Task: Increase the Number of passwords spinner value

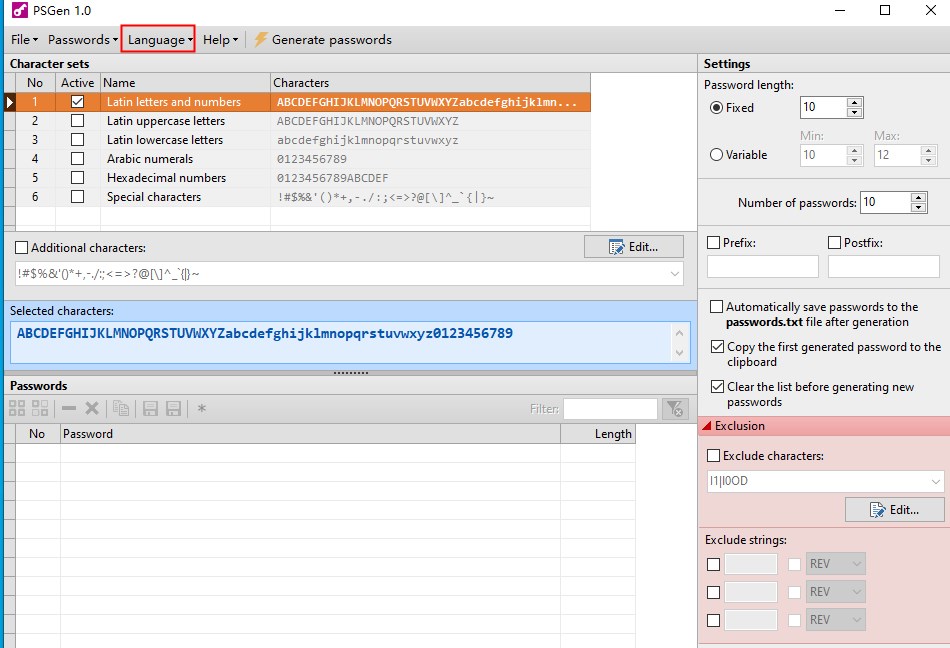Action: (919, 197)
